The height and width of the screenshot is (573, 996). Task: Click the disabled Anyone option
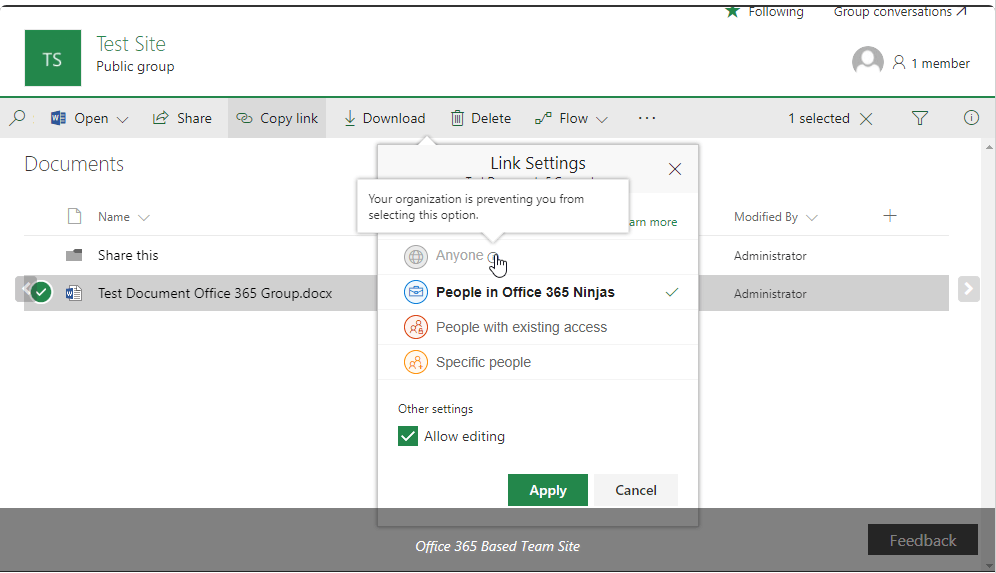459,255
